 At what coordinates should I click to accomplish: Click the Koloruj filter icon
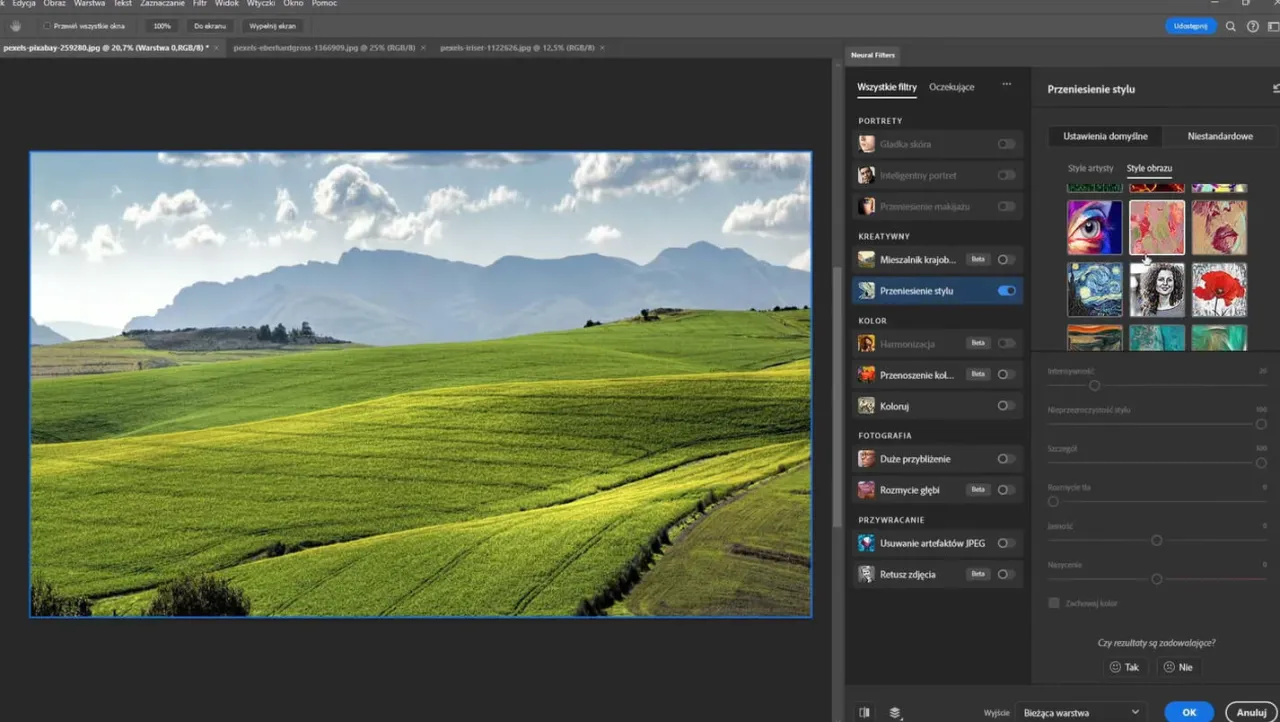pos(866,406)
